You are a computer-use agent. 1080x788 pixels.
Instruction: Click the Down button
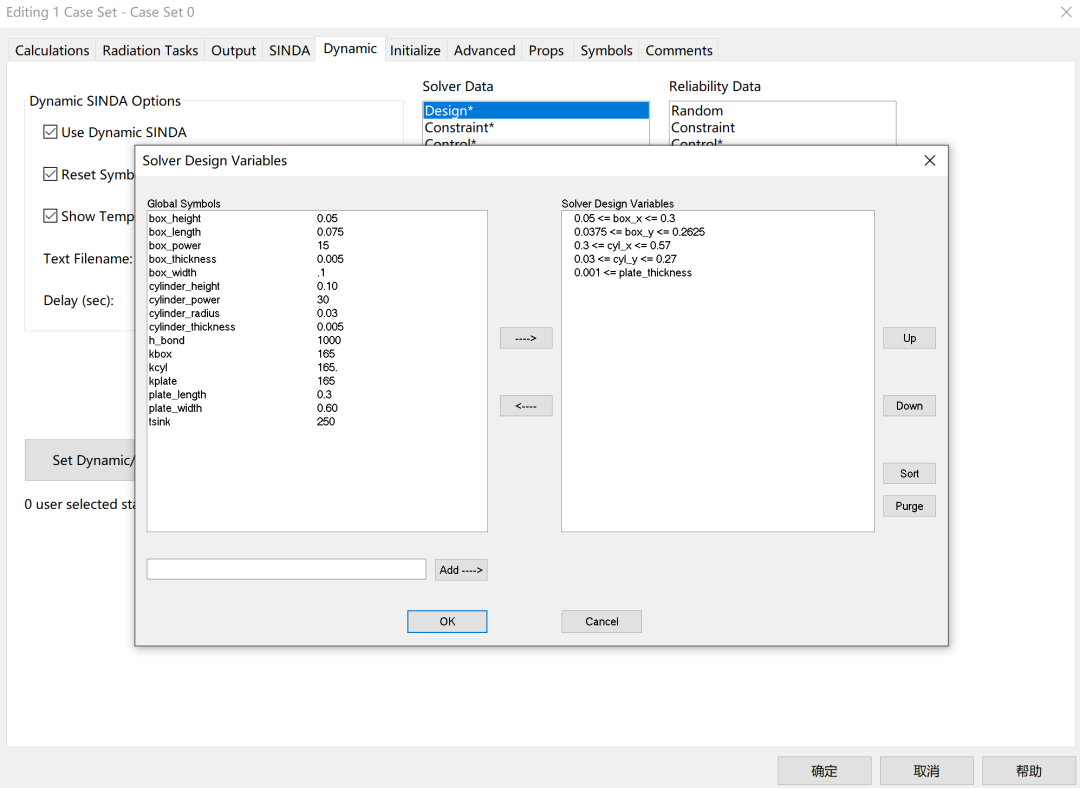(x=909, y=406)
